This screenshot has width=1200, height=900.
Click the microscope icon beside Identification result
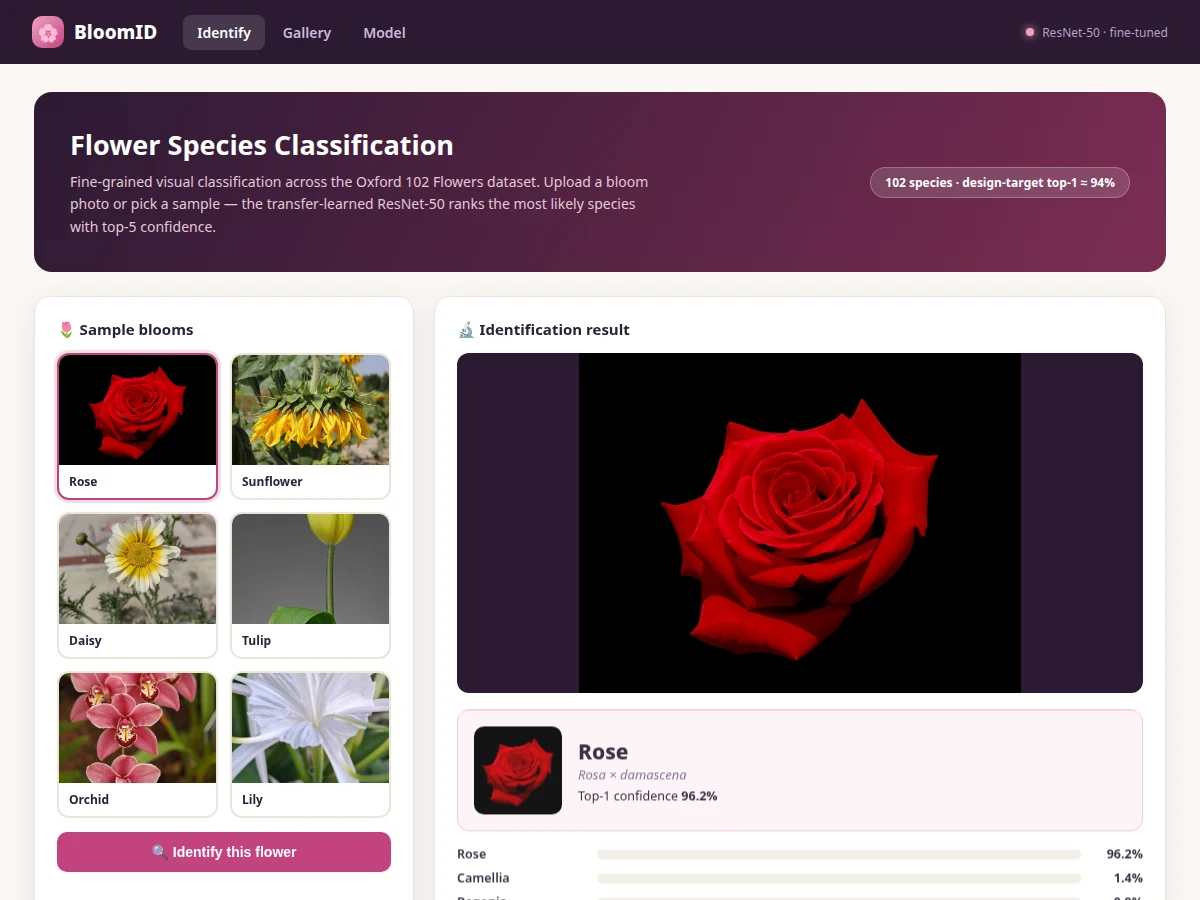465,330
